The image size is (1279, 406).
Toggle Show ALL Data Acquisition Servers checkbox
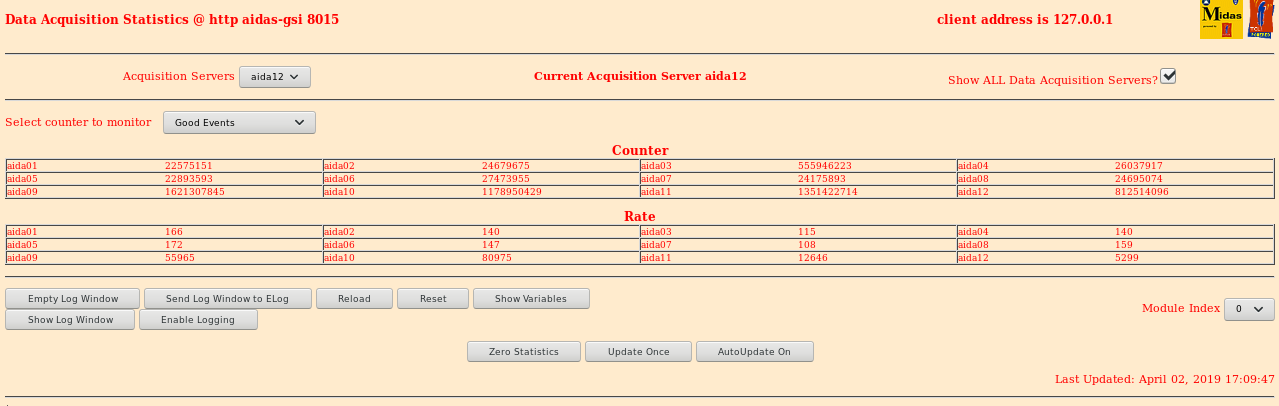1167,76
